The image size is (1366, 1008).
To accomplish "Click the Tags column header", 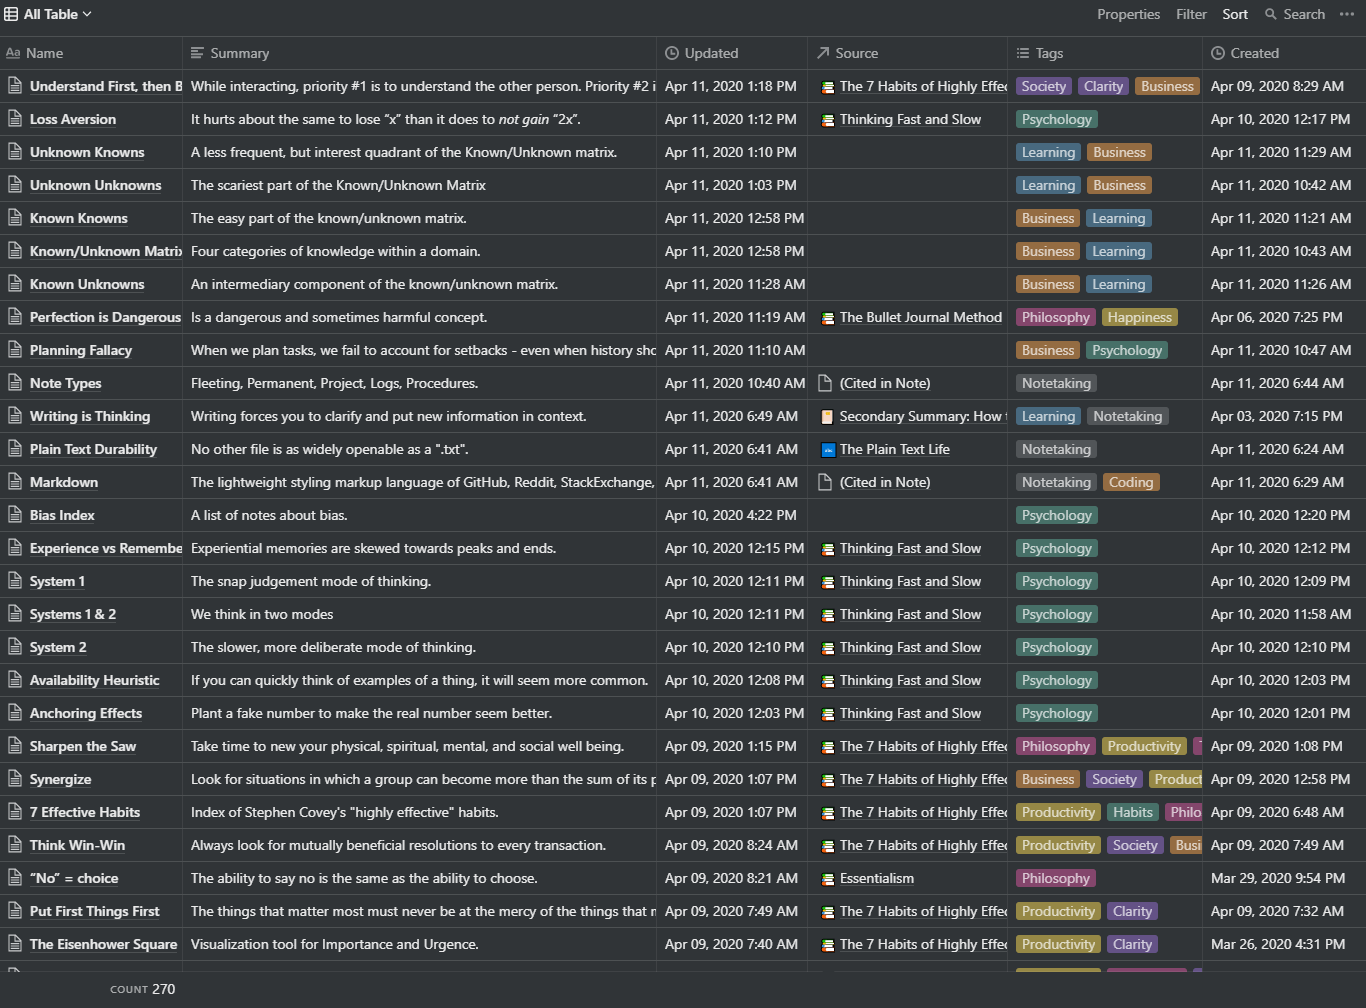I will tap(1049, 53).
